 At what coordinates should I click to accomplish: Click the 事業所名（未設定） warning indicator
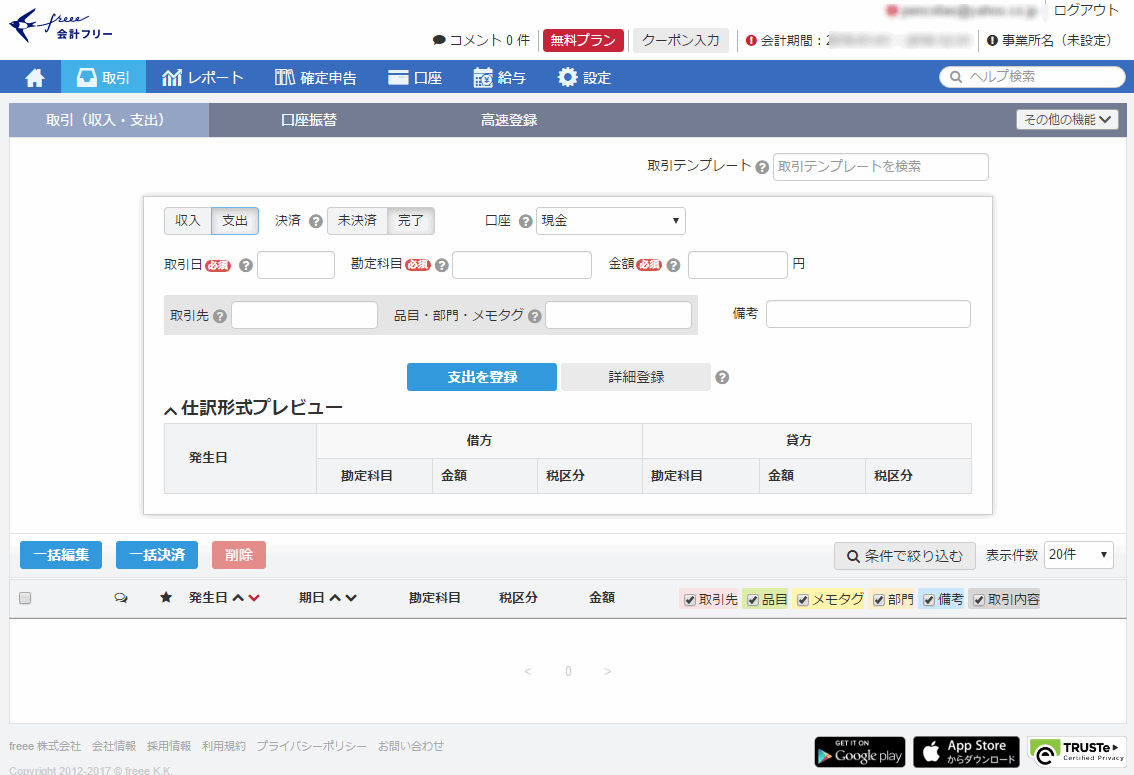coord(992,40)
